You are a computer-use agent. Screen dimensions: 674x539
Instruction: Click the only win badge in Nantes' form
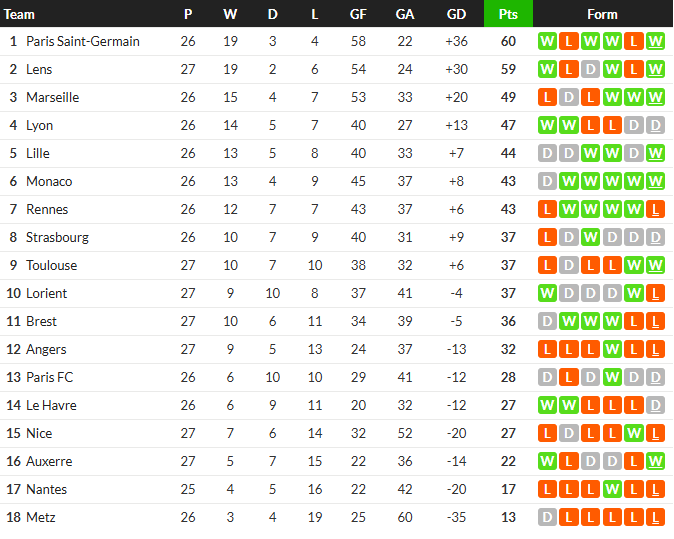pos(612,489)
